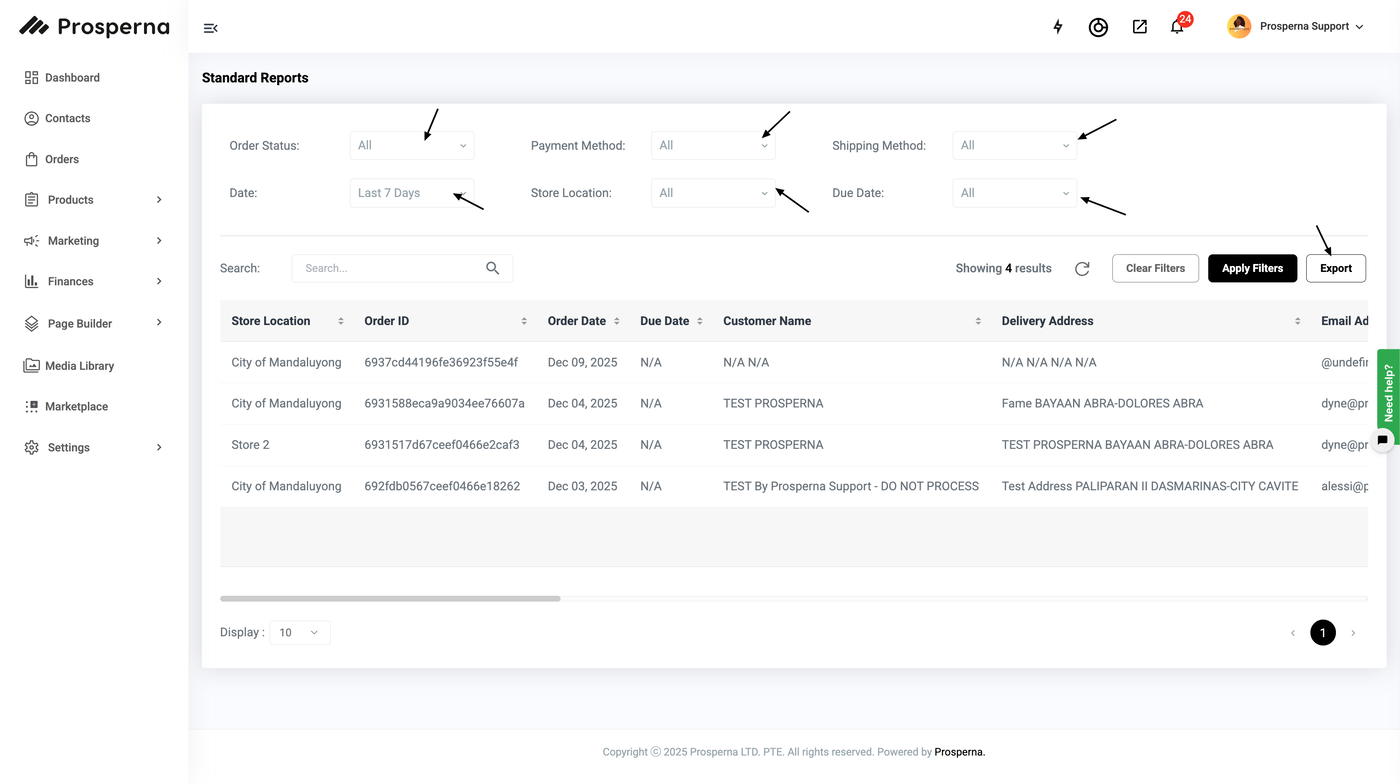Open the Order Status dropdown

click(412, 145)
